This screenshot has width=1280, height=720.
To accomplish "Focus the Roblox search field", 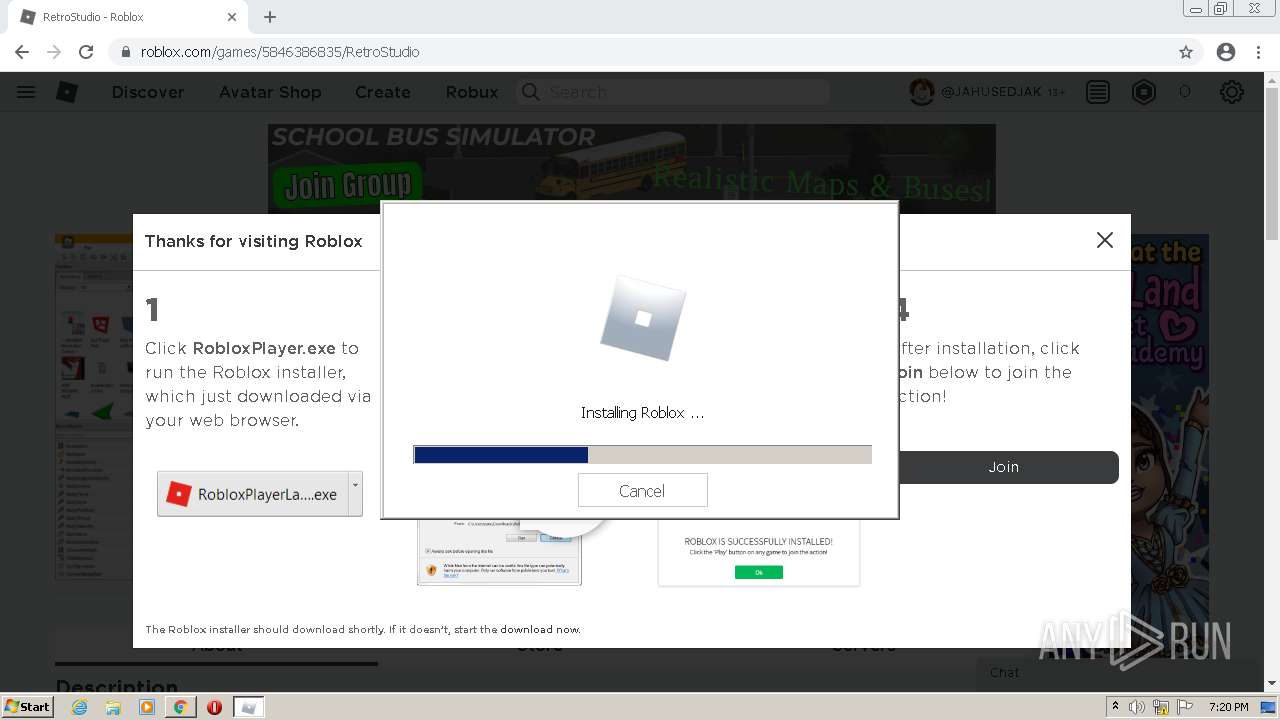I will pyautogui.click(x=674, y=92).
